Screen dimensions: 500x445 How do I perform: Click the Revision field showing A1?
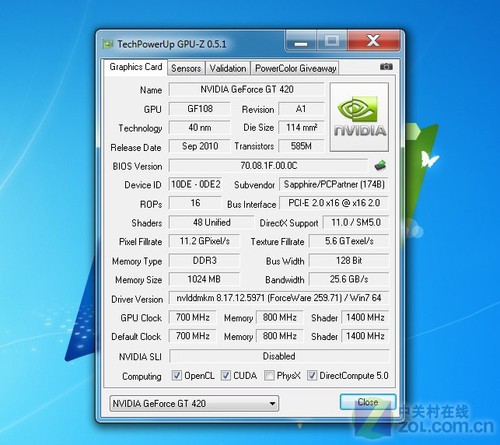pos(301,109)
